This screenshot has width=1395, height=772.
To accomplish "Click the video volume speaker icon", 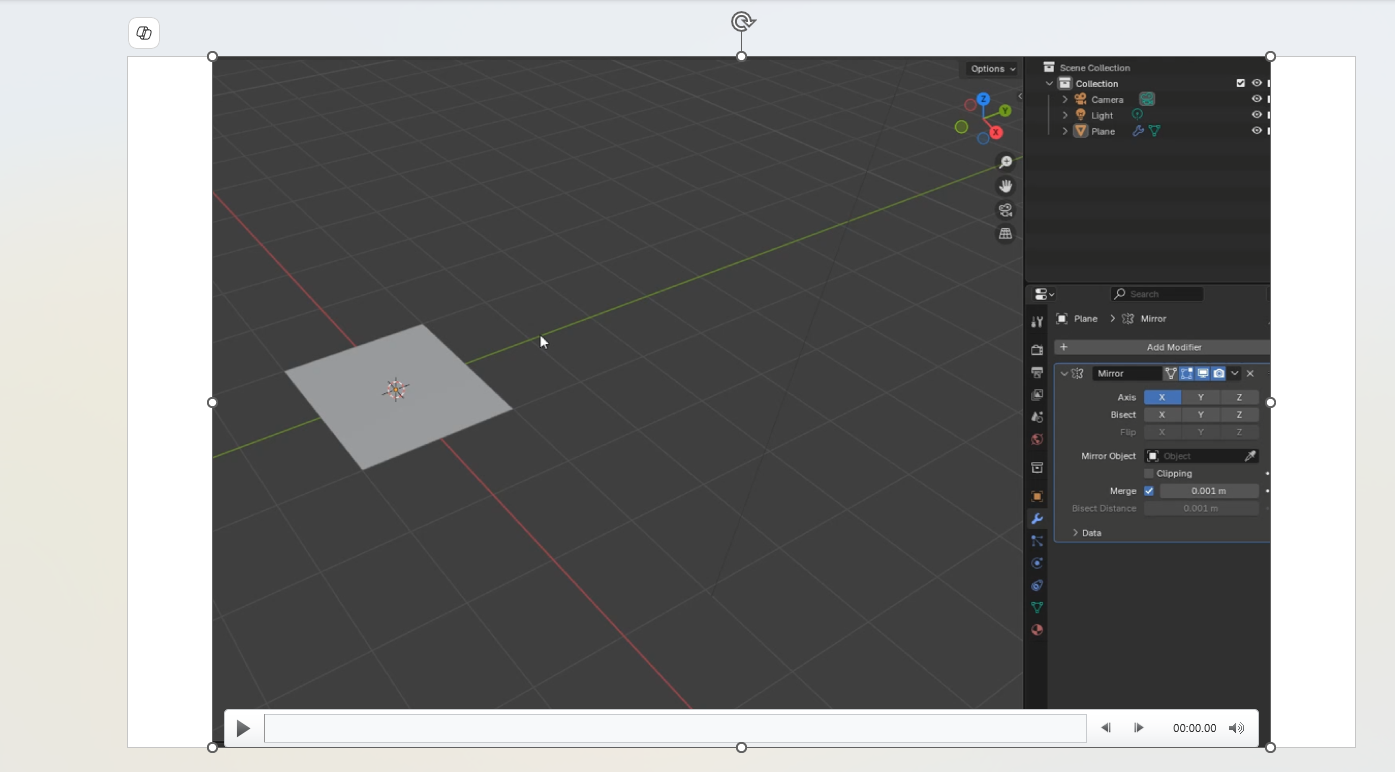I will coord(1237,728).
